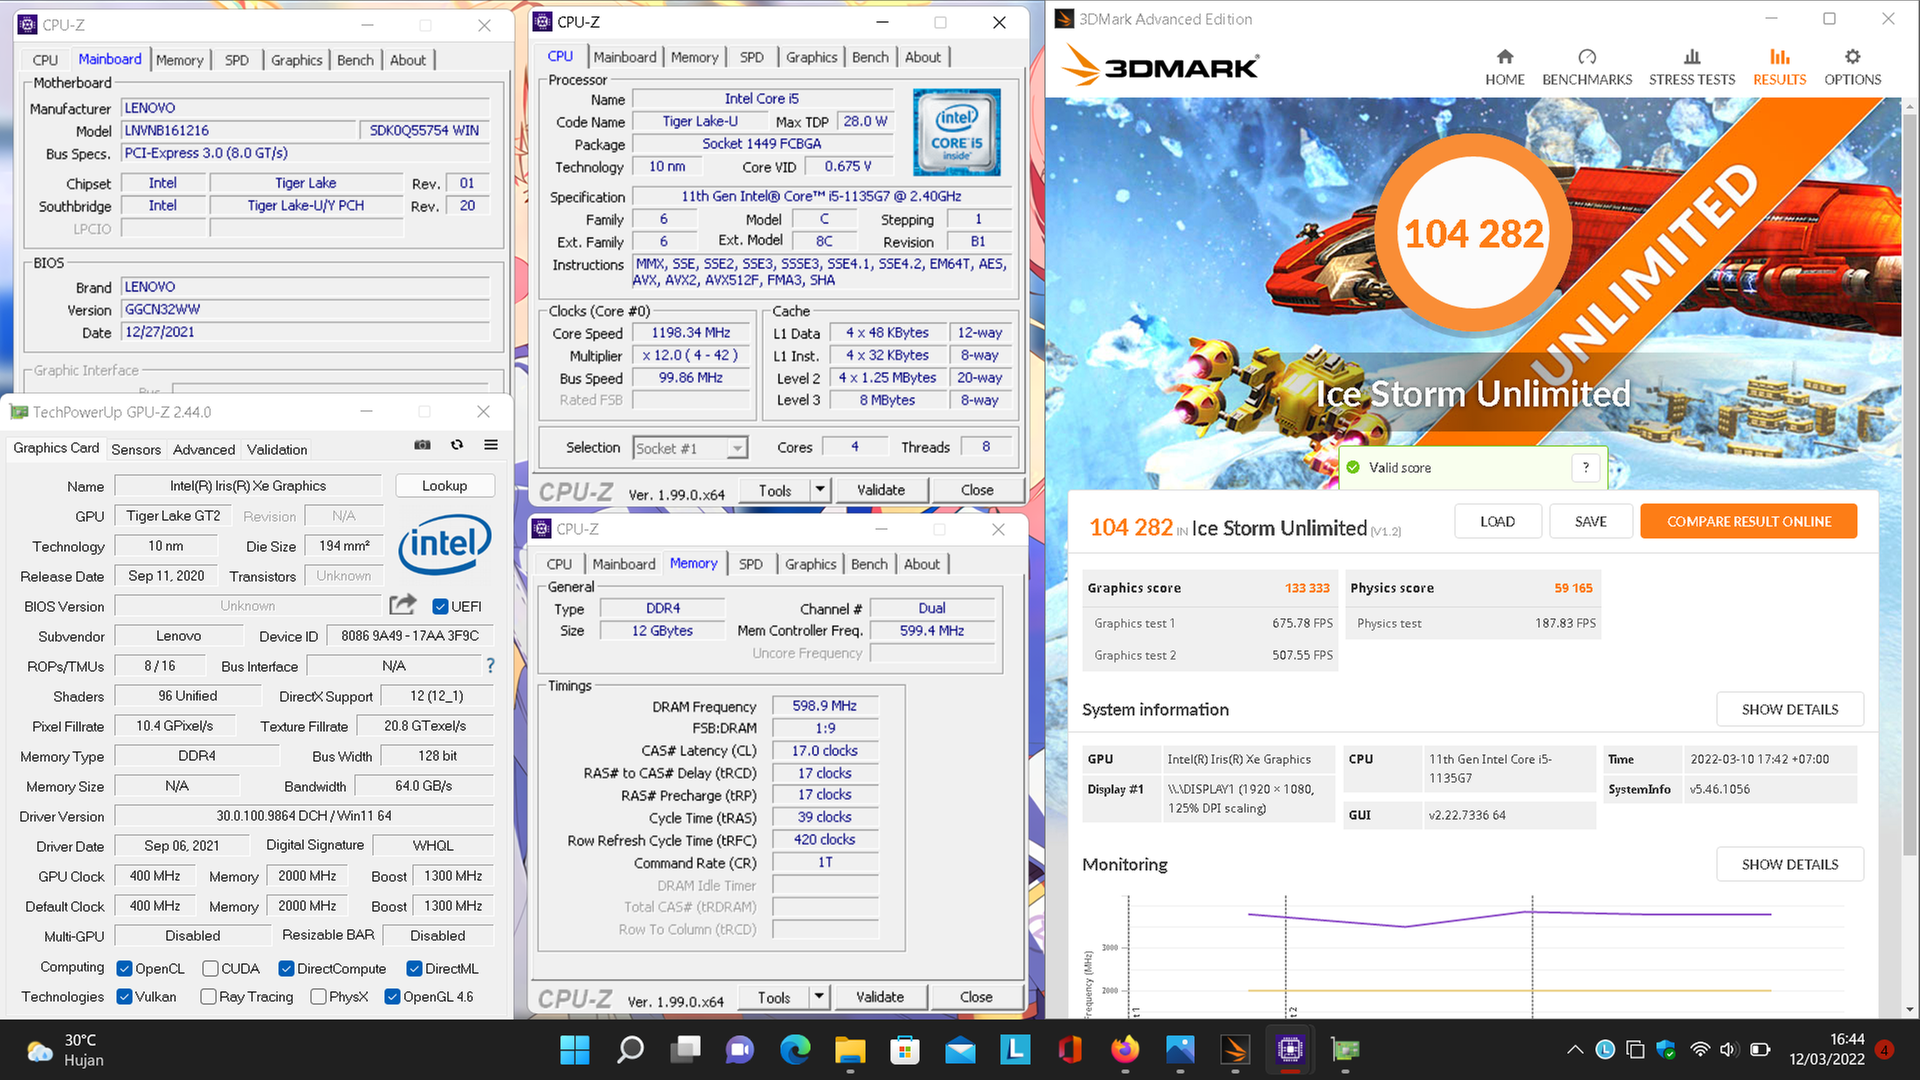Screen dimensions: 1920x1080
Task: Switch to Advanced tab in GPU-Z
Action: [x=204, y=449]
